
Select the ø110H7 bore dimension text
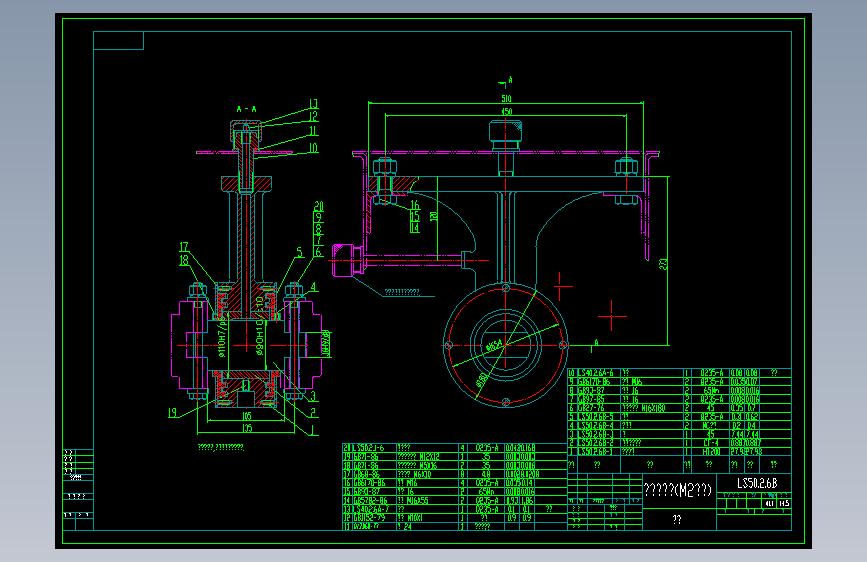pyautogui.click(x=222, y=337)
